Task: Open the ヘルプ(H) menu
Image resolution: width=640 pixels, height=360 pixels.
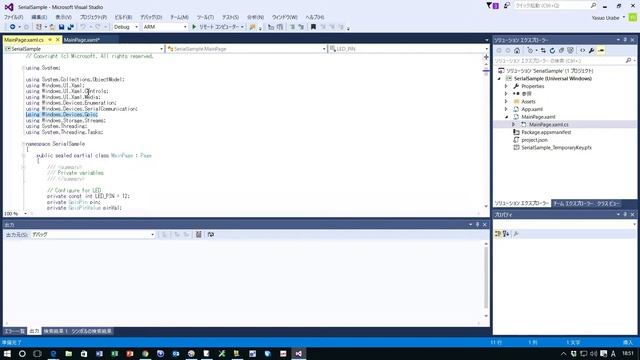Action: (x=315, y=17)
